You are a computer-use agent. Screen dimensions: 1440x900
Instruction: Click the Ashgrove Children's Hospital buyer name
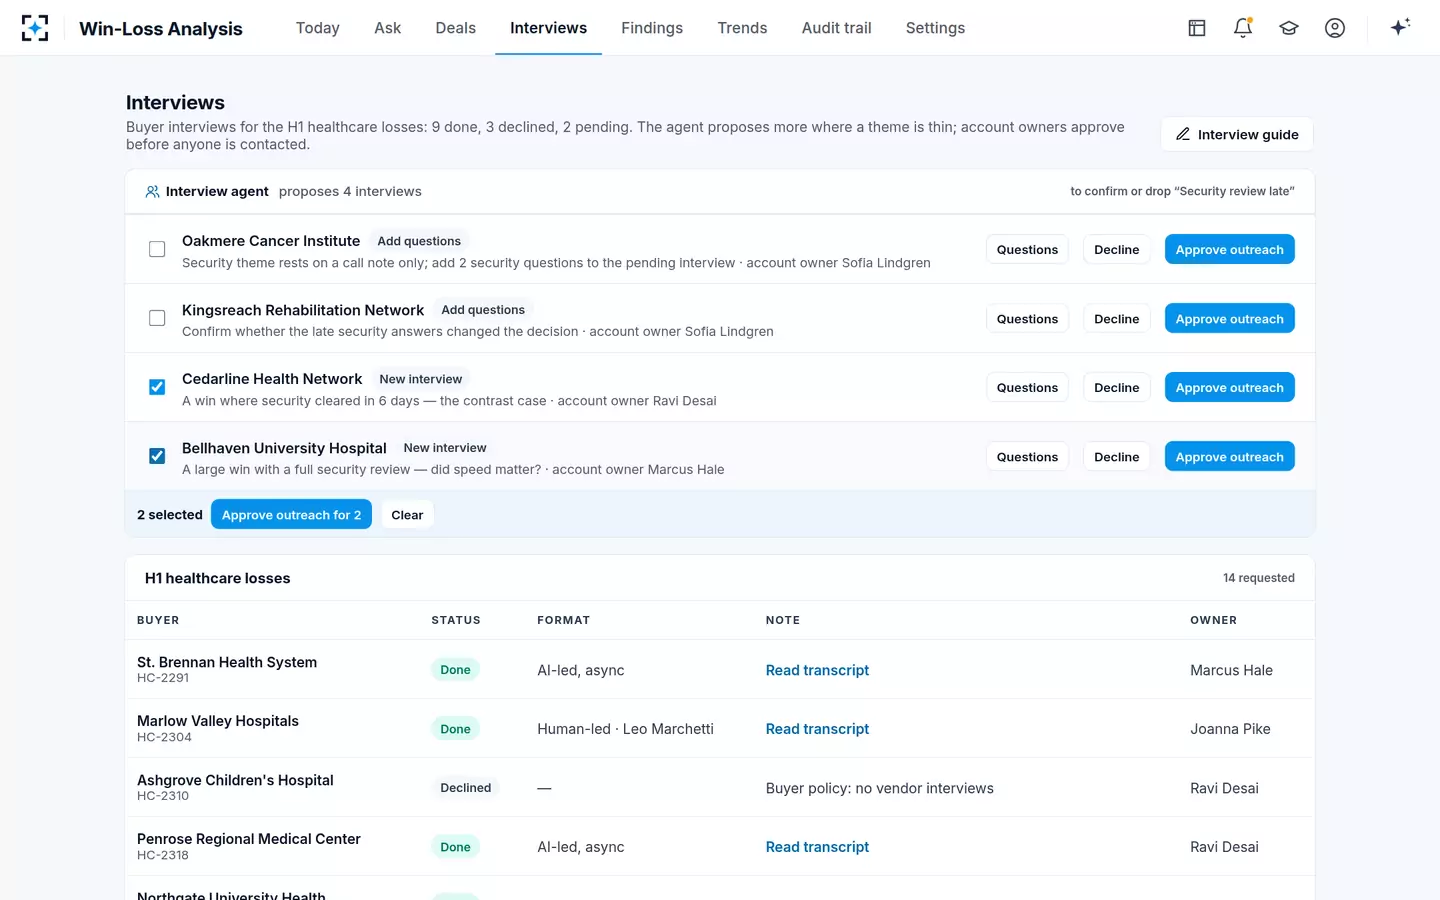tap(235, 780)
